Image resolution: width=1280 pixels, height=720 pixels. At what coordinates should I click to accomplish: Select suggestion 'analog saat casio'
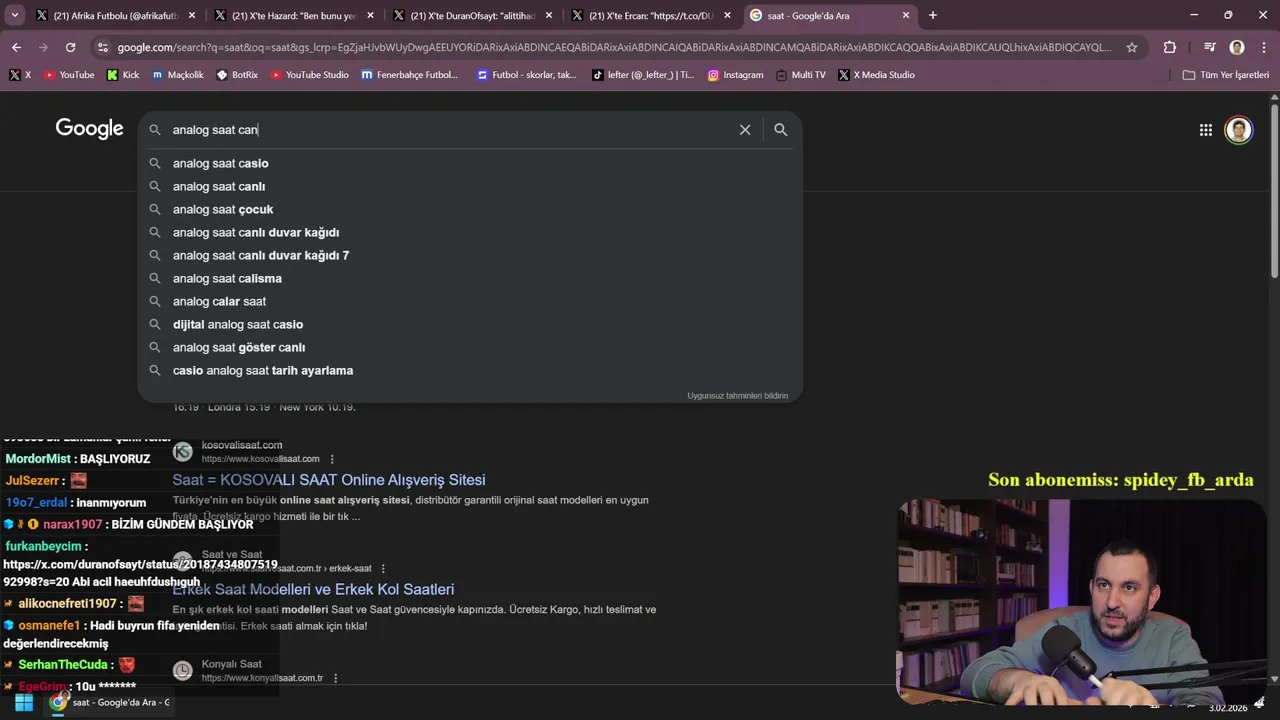tap(470, 163)
